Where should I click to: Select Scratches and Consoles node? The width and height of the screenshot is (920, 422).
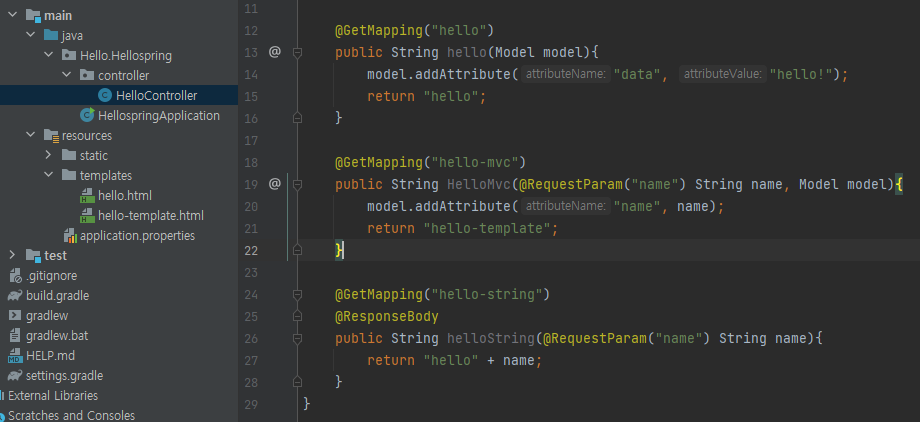(71, 415)
